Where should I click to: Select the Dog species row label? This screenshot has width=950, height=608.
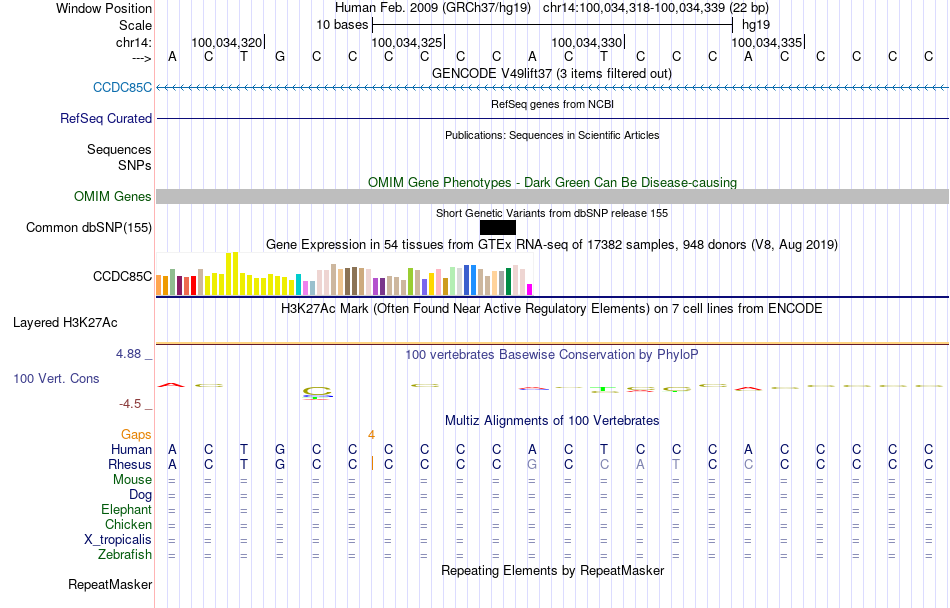(141, 495)
